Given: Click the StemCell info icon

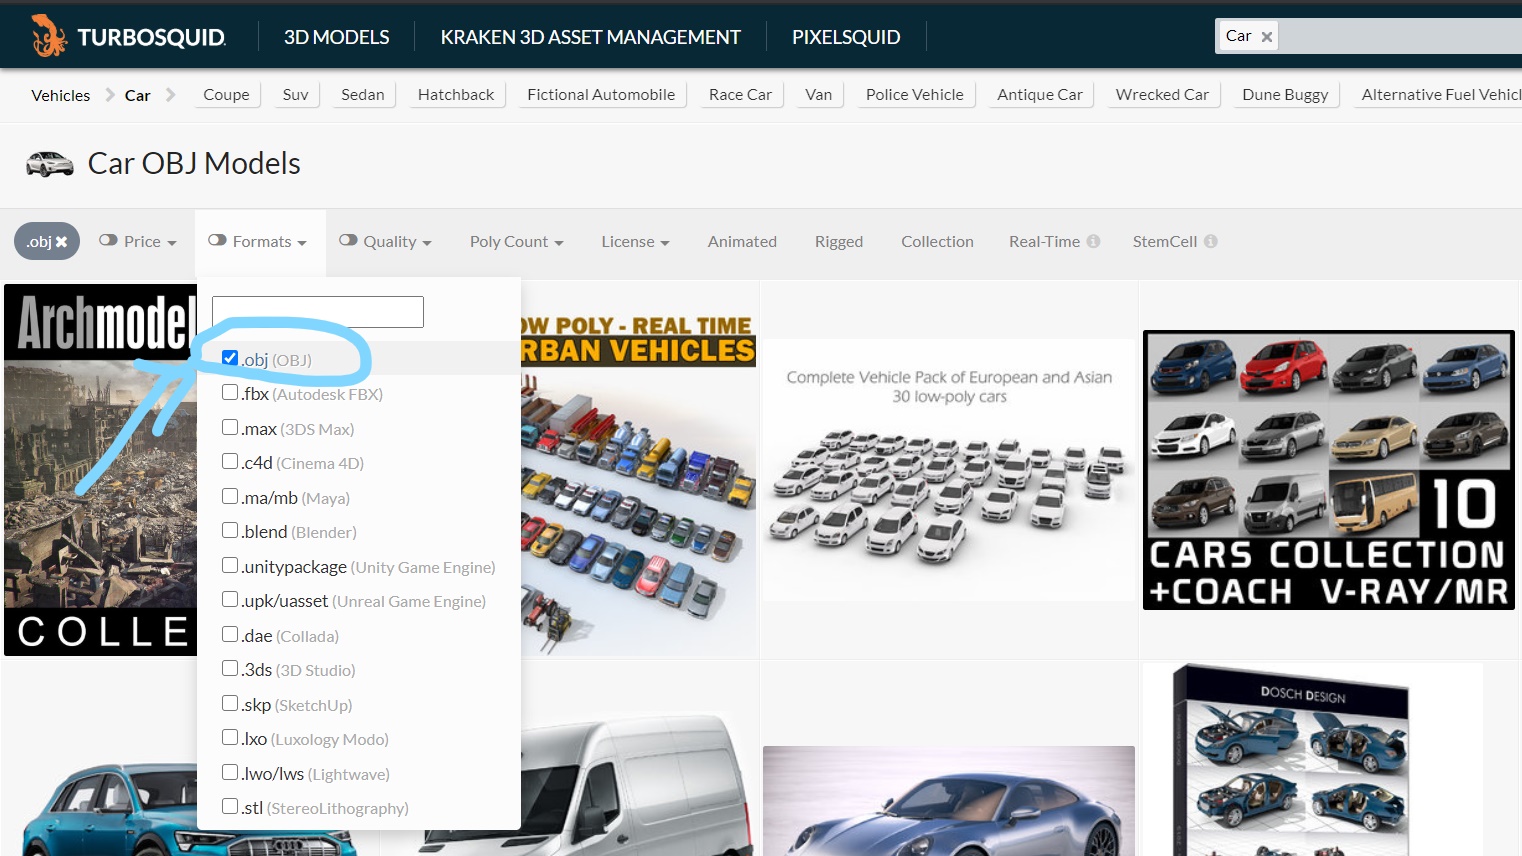Looking at the screenshot, I should point(1211,241).
